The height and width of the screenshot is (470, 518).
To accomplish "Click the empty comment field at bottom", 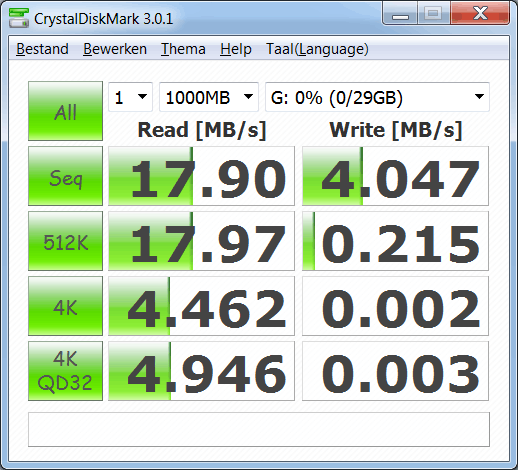I will tap(259, 430).
